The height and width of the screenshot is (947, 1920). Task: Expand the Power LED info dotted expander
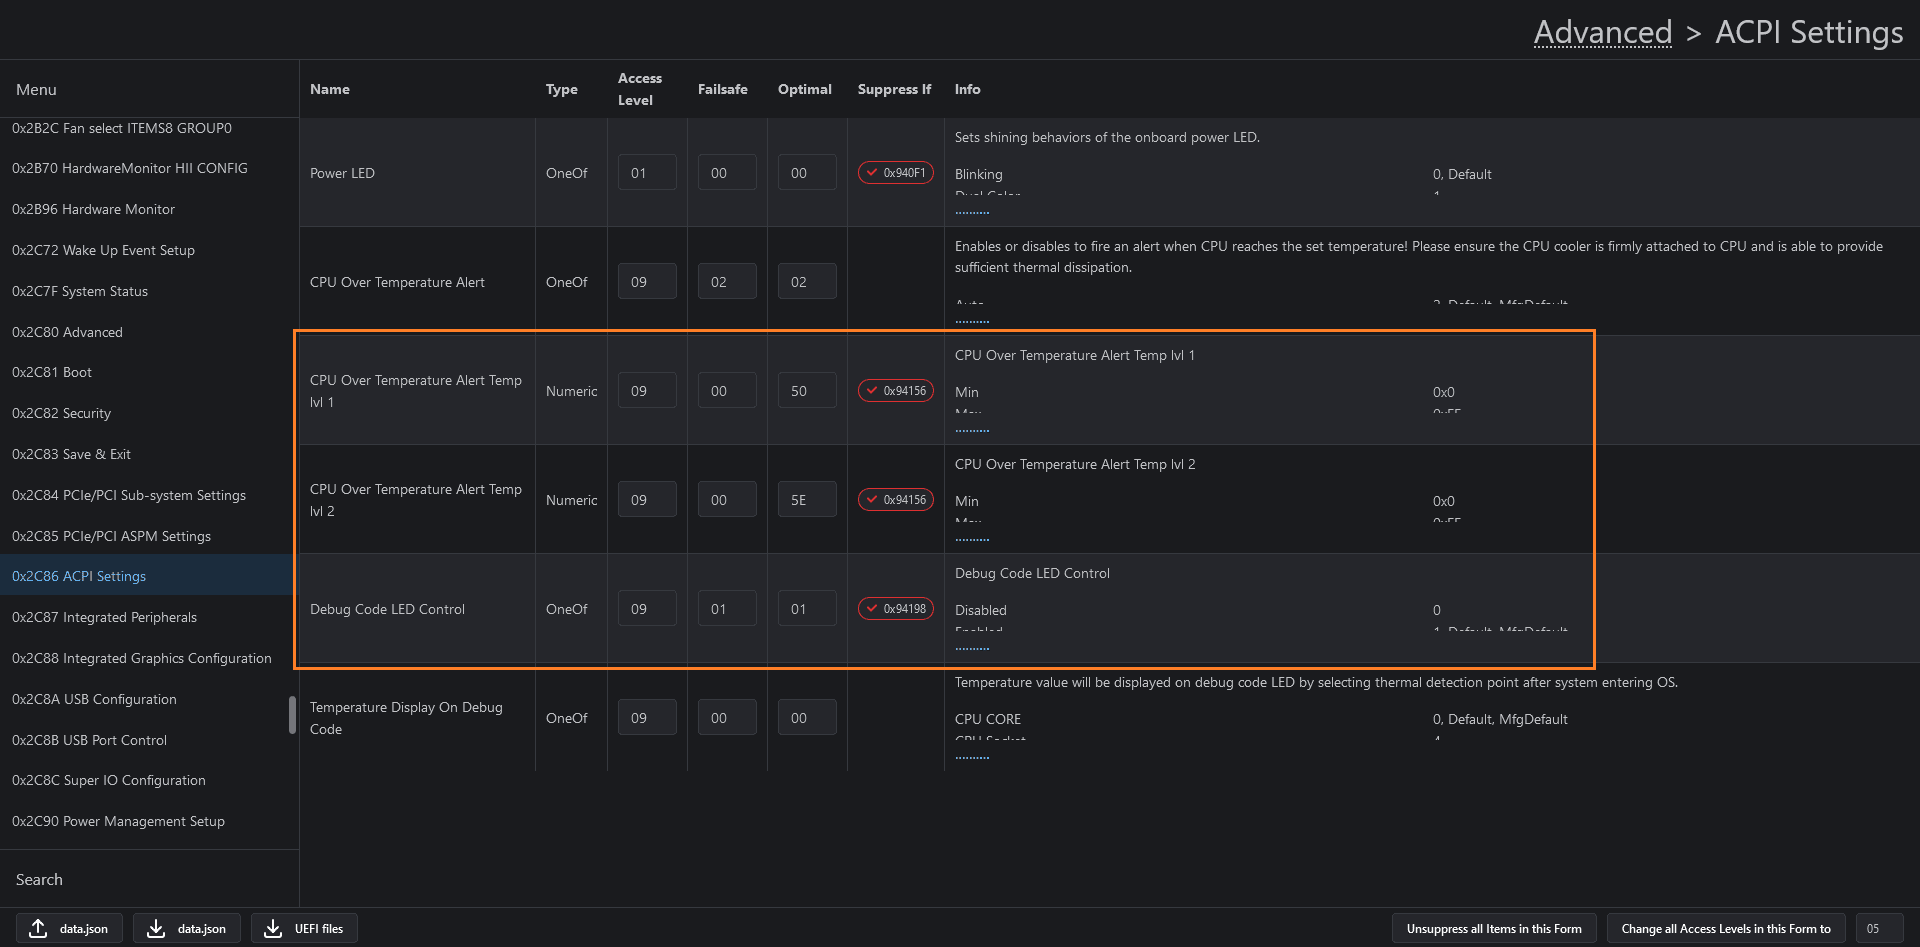972,213
